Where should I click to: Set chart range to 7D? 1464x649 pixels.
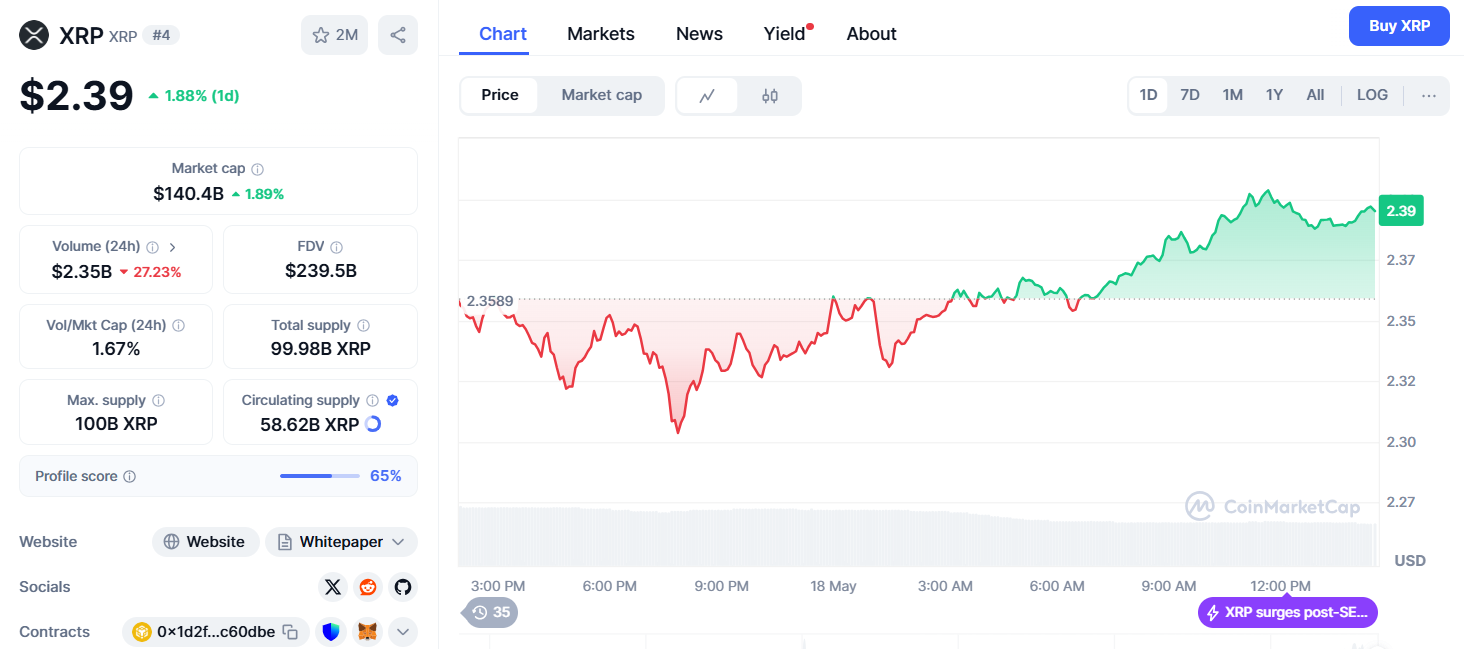tap(1190, 95)
